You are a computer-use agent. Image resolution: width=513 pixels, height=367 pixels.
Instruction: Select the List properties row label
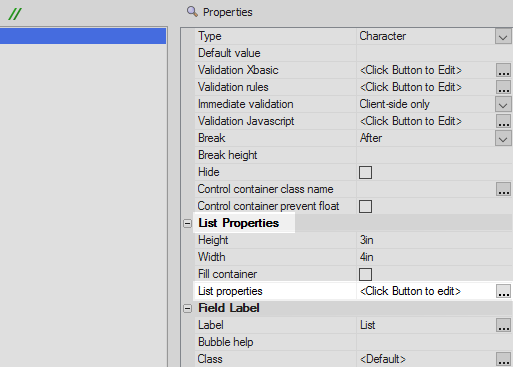(x=230, y=291)
